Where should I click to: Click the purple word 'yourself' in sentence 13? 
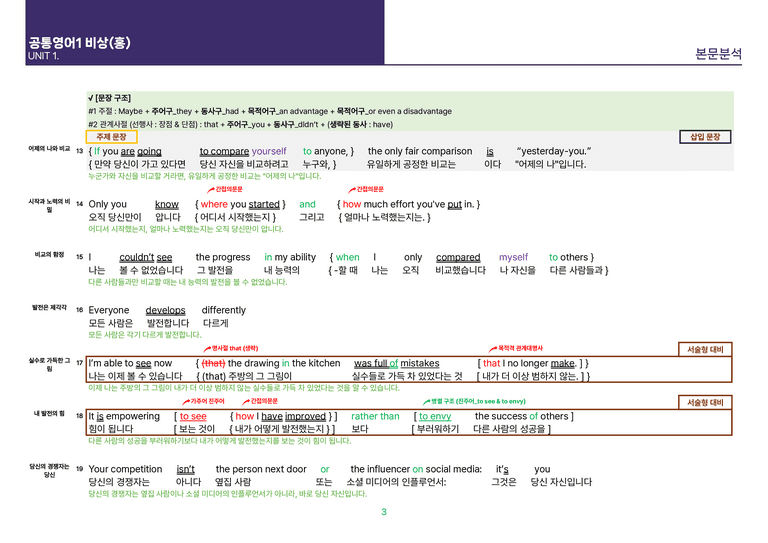click(x=269, y=151)
